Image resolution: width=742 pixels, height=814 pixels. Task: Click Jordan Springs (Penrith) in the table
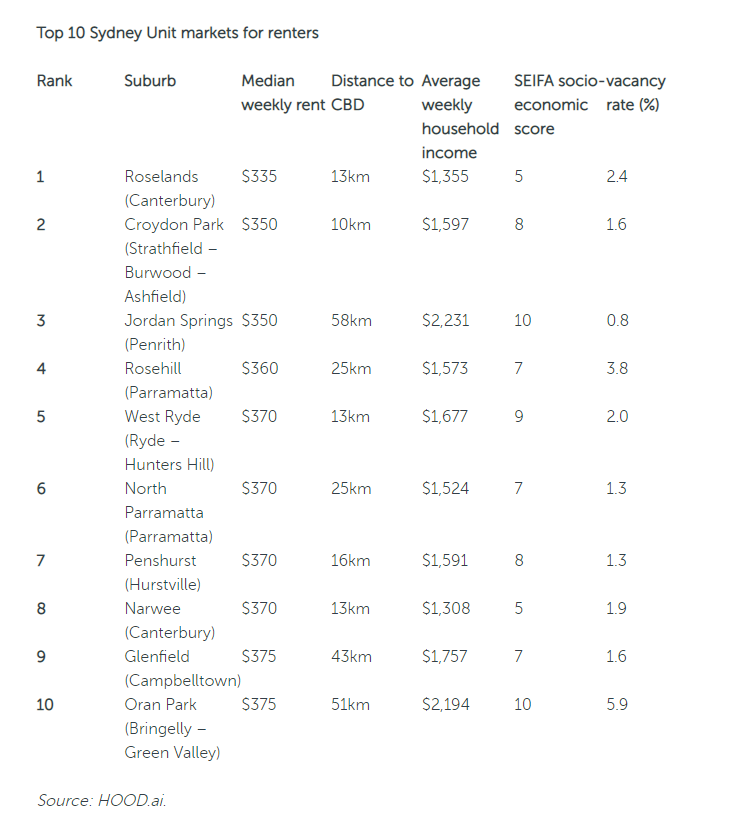(179, 332)
